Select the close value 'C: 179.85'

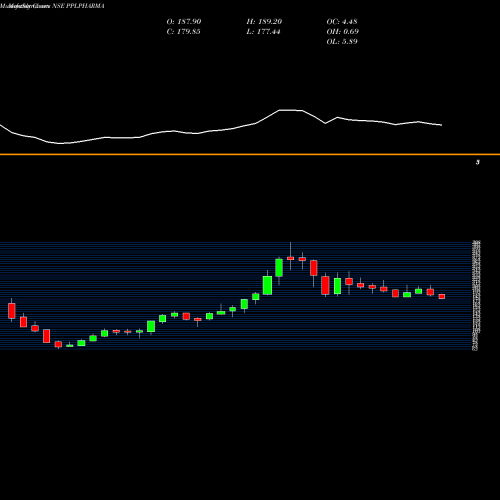click(x=183, y=31)
